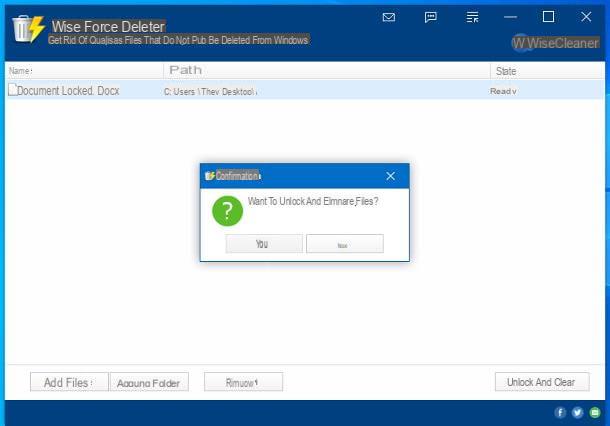Image resolution: width=610 pixels, height=426 pixels.
Task: Sort by the Name column header
Action: (85, 70)
